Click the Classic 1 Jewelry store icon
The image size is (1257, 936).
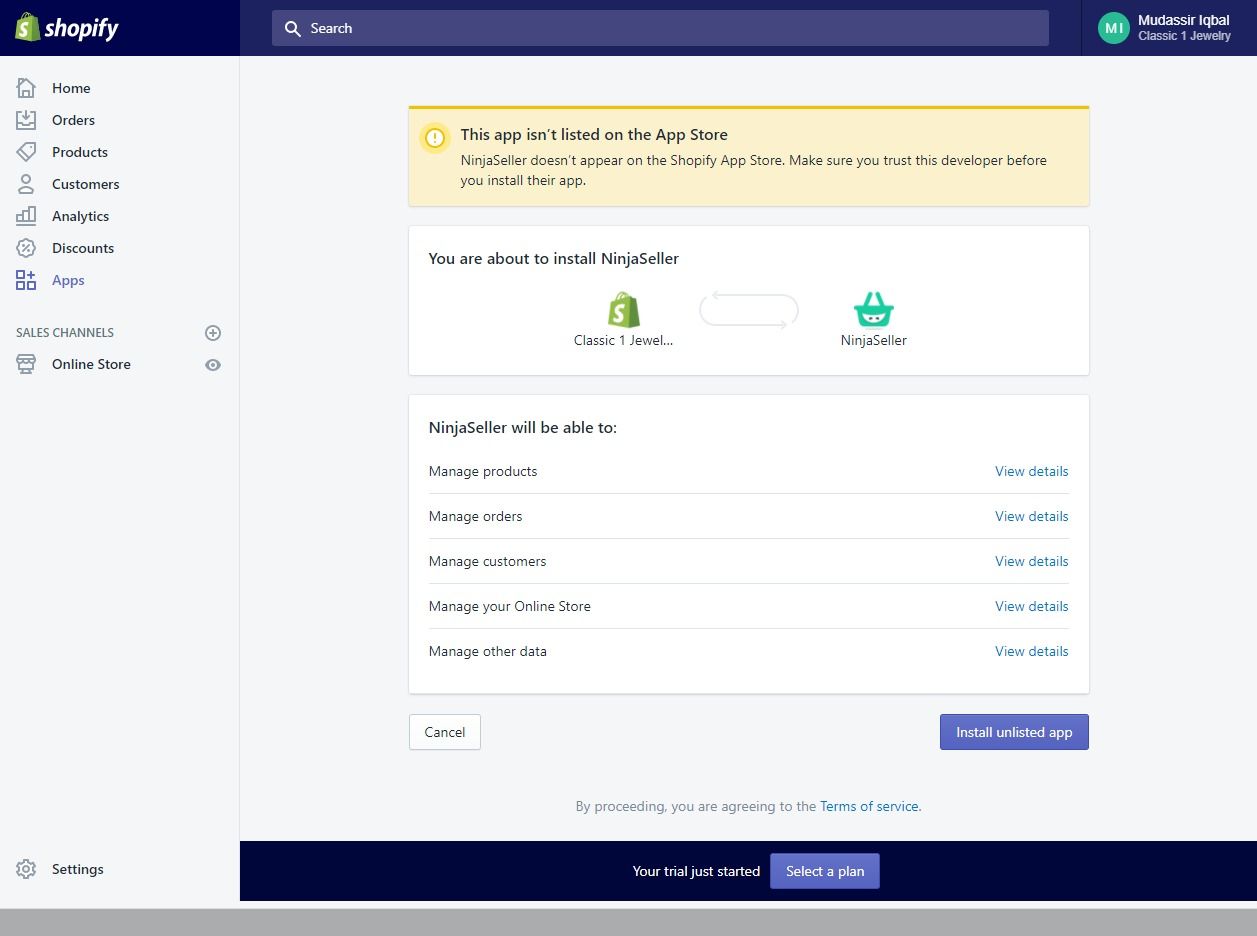(x=623, y=310)
